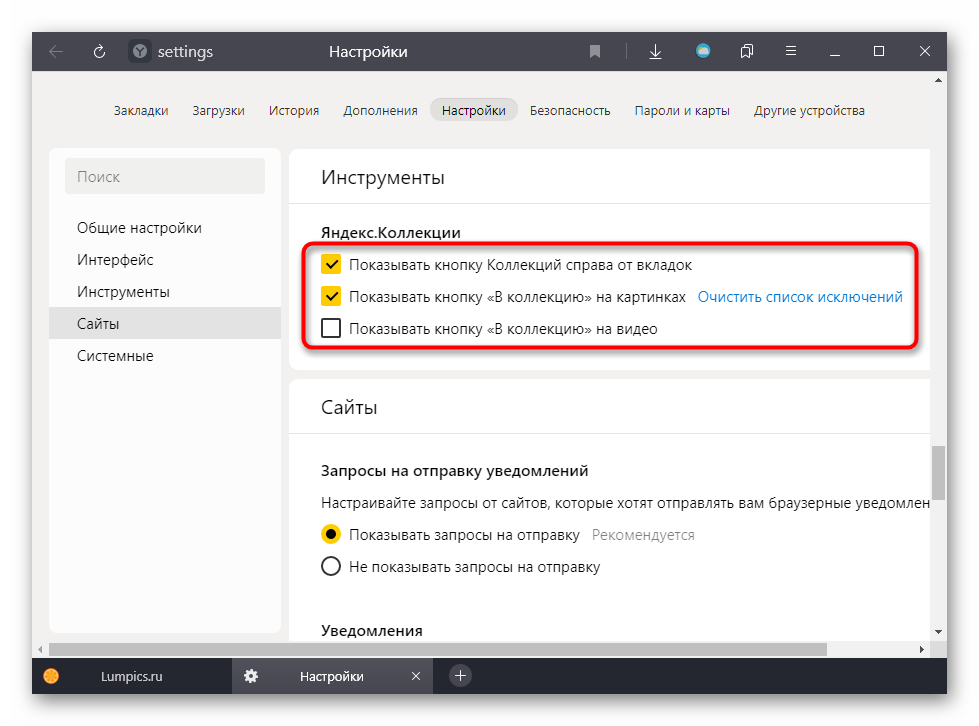This screenshot has width=979, height=726.
Task: Switch to the История section
Action: [x=294, y=110]
